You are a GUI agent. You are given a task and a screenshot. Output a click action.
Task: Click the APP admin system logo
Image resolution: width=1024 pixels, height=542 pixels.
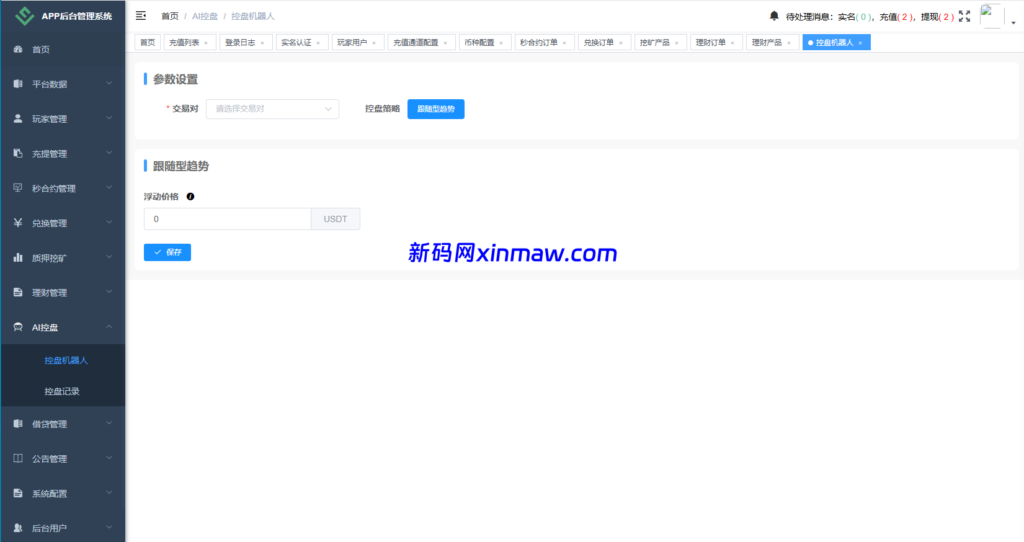click(24, 16)
